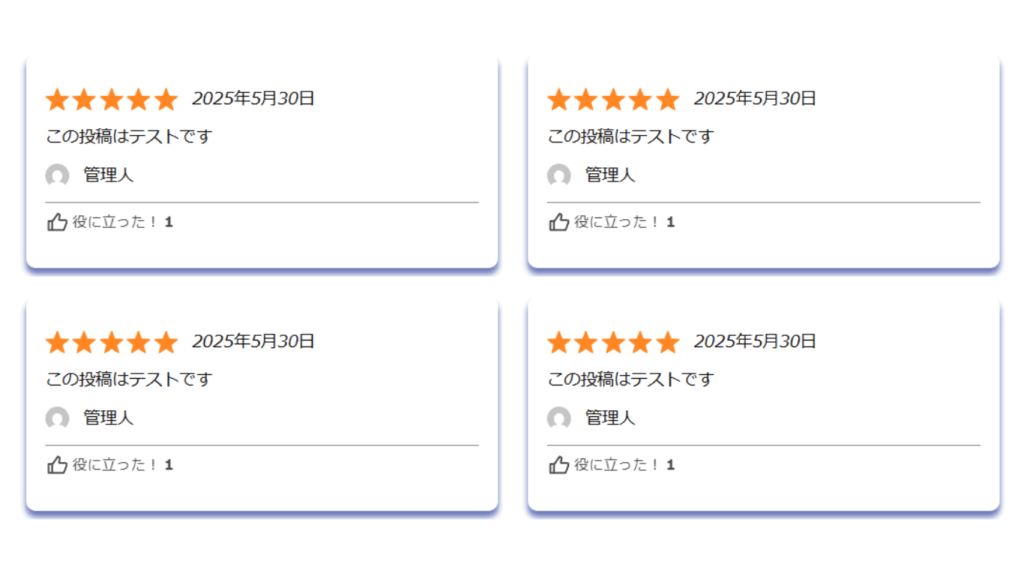Screen dimensions: 1024x576
Task: Click the fifth star in top-left card rating
Action: point(166,100)
